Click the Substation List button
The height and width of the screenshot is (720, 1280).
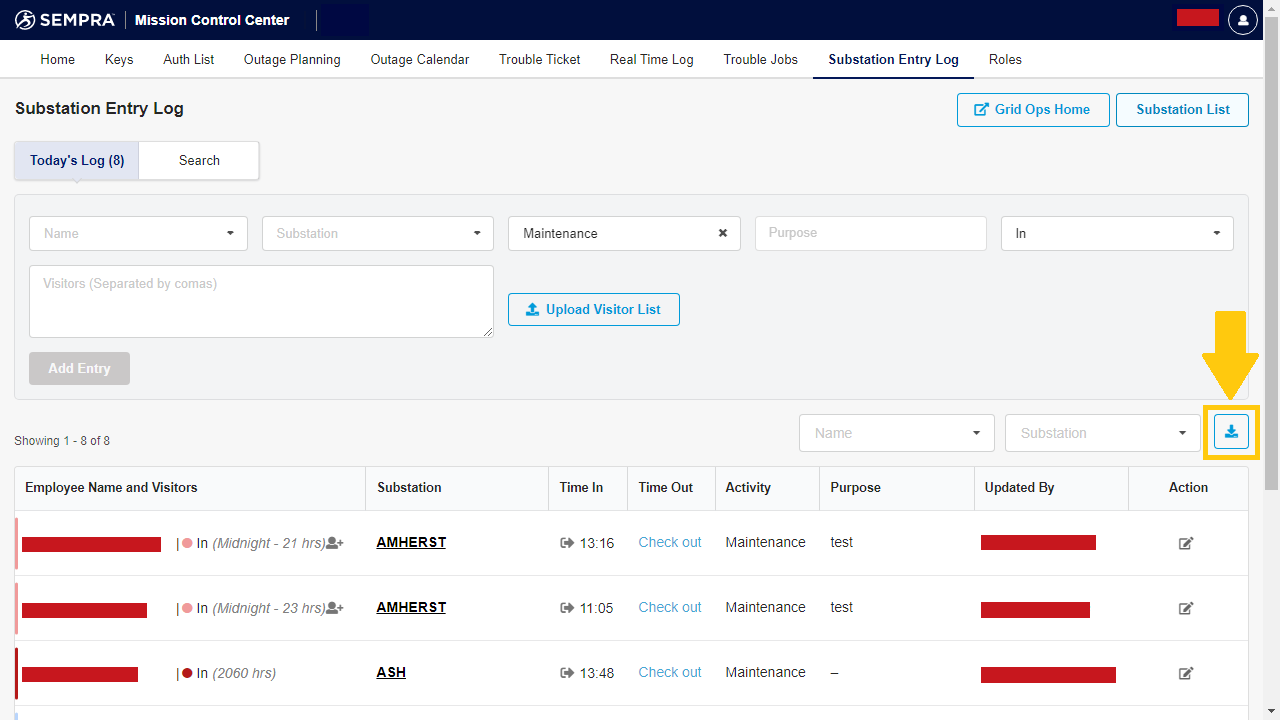coord(1182,110)
